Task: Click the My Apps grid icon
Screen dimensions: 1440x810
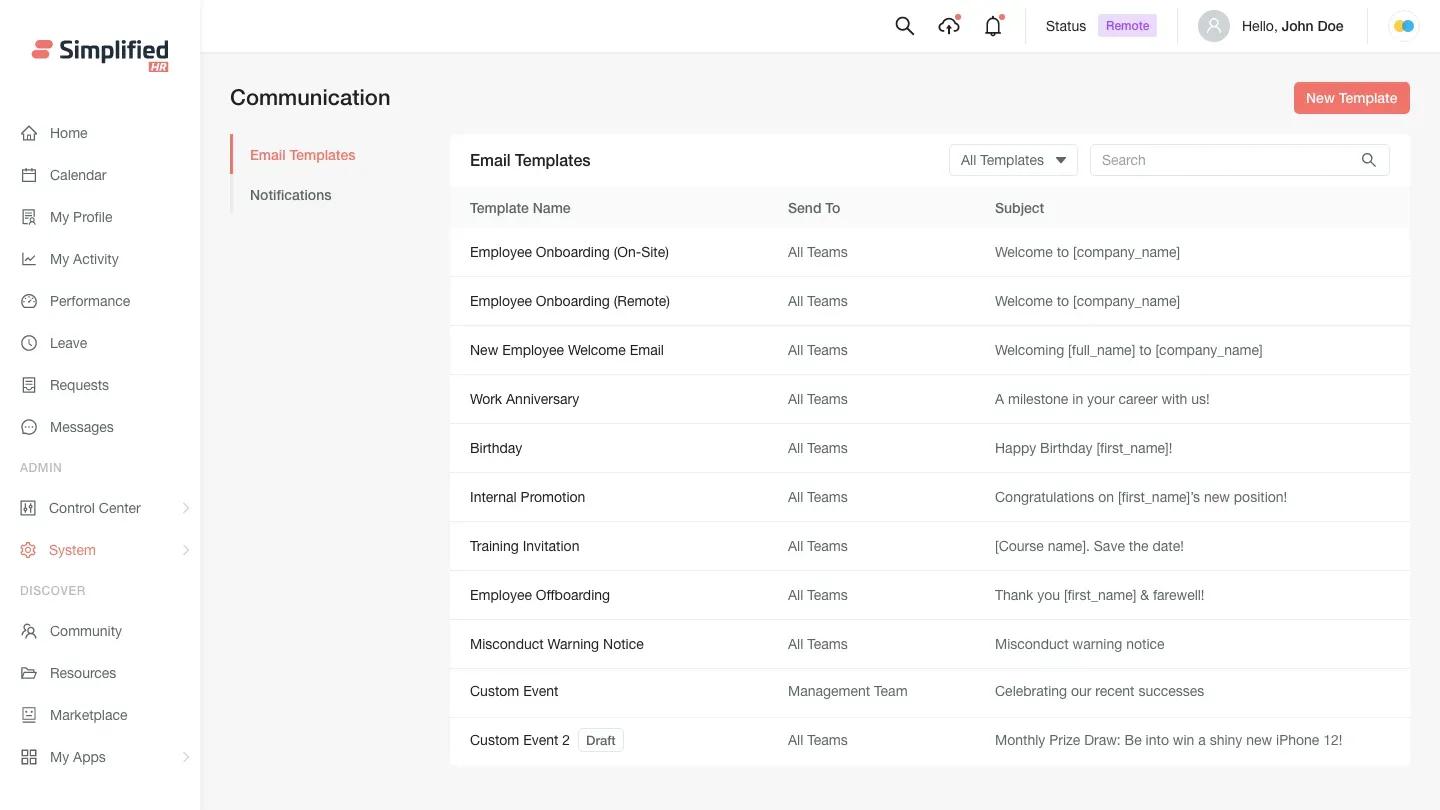Action: click(29, 757)
